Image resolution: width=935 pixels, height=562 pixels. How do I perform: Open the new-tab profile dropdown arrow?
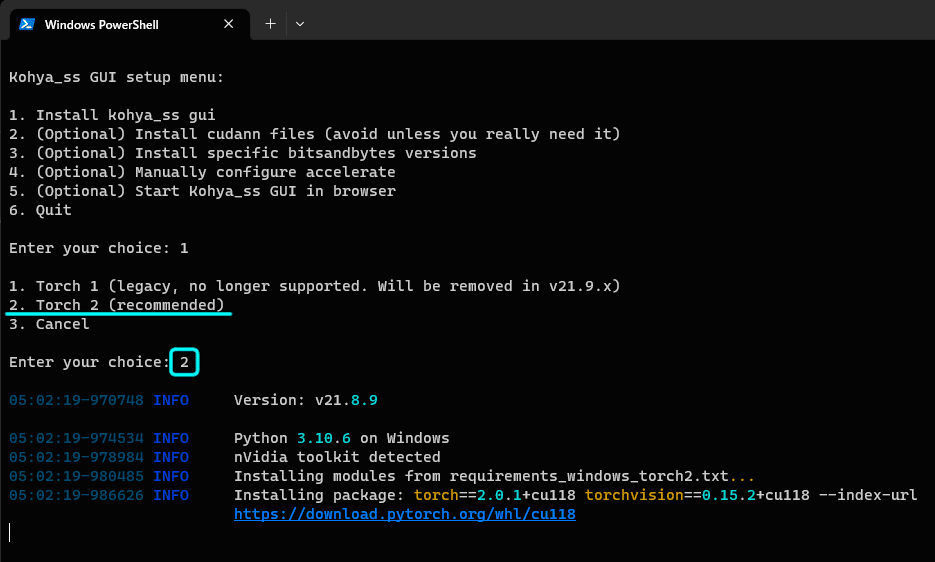coord(300,24)
